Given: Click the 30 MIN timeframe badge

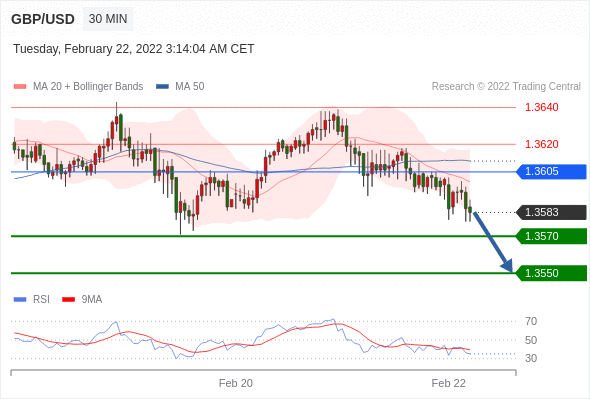Looking at the screenshot, I should (108, 19).
